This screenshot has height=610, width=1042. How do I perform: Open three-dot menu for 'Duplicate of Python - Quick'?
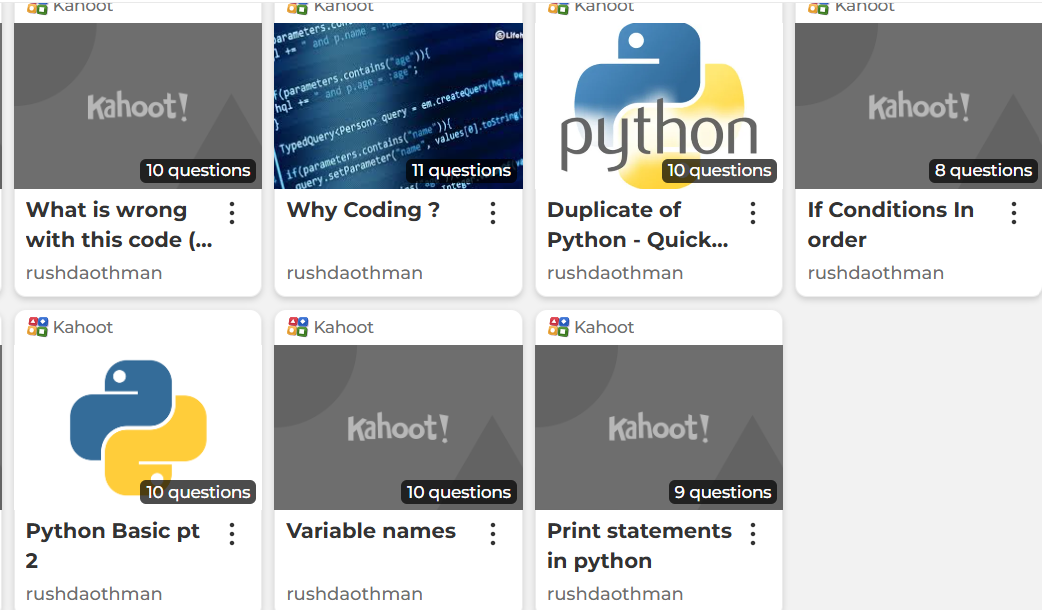(753, 213)
